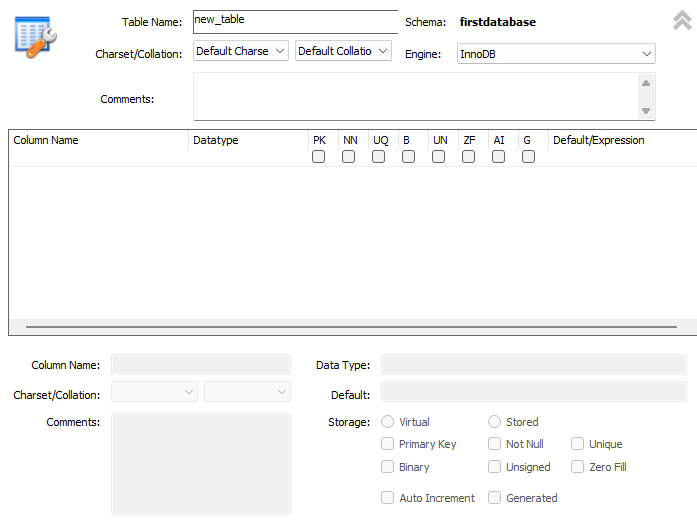Check the Binary checkbox

coord(388,466)
